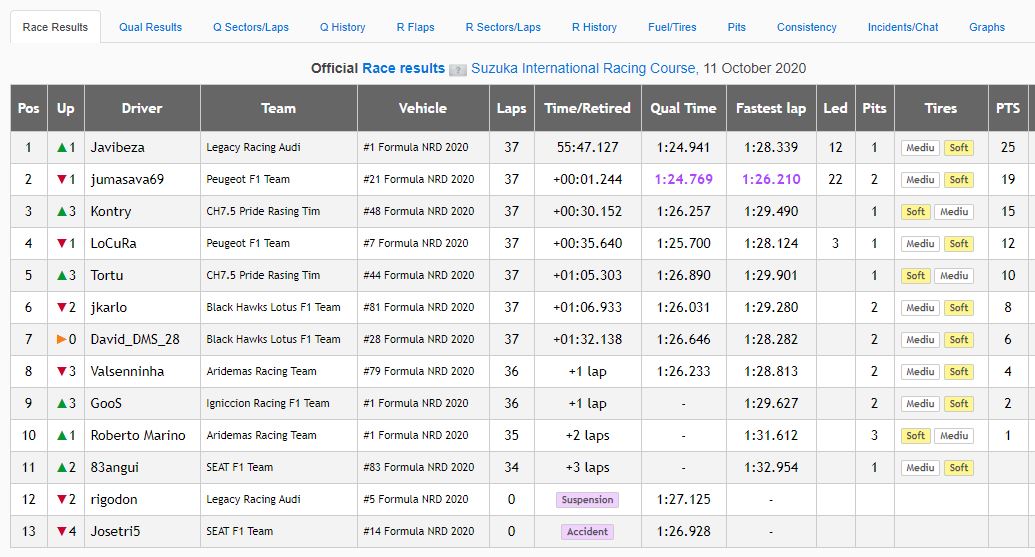Click the Soft tire badge in Kontry's row

click(x=915, y=212)
